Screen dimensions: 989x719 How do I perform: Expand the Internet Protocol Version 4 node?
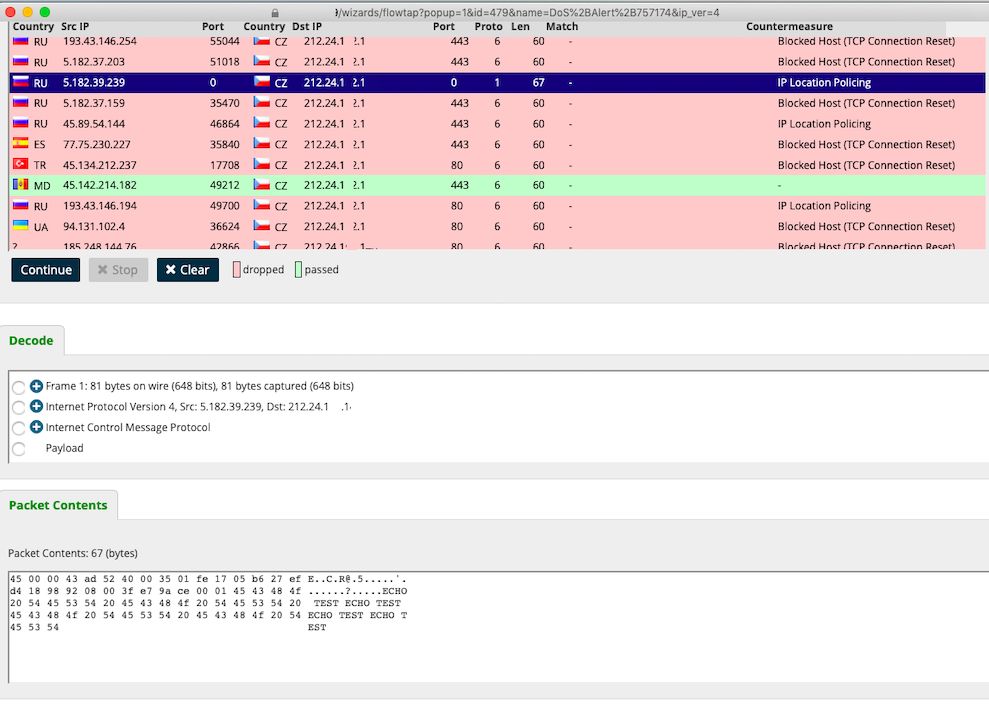point(37,407)
